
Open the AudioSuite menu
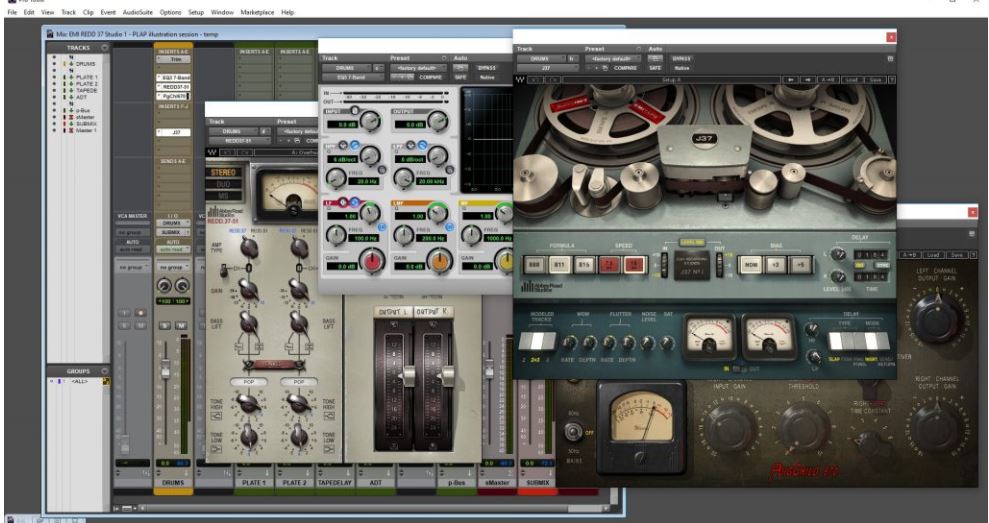(137, 12)
